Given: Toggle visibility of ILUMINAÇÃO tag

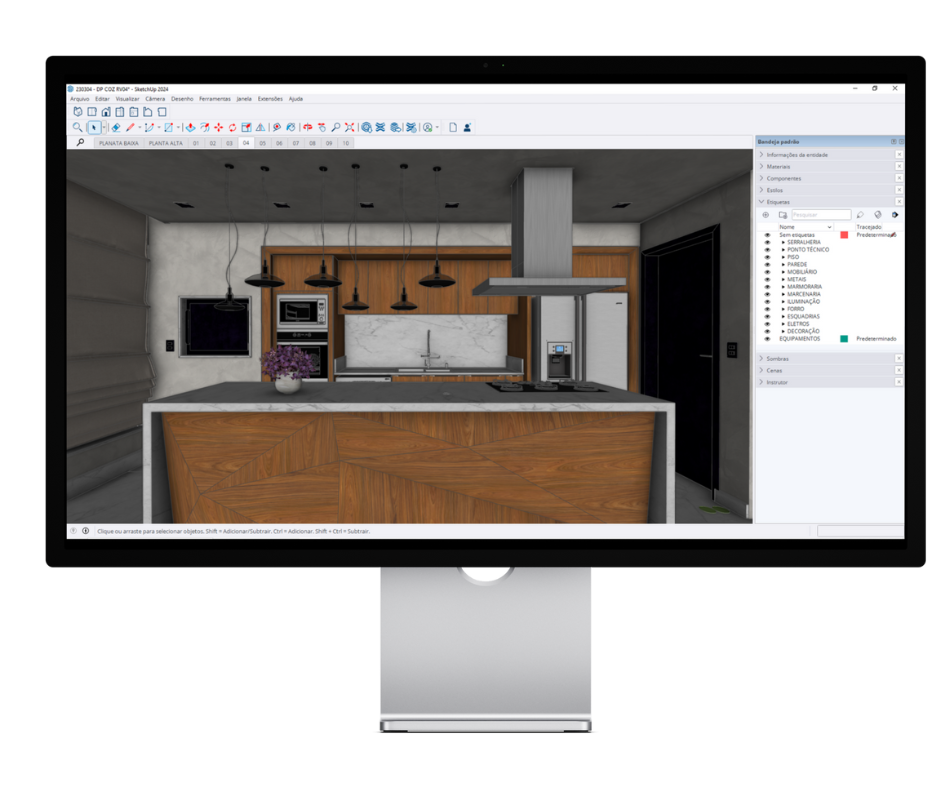Looking at the screenshot, I should point(767,301).
